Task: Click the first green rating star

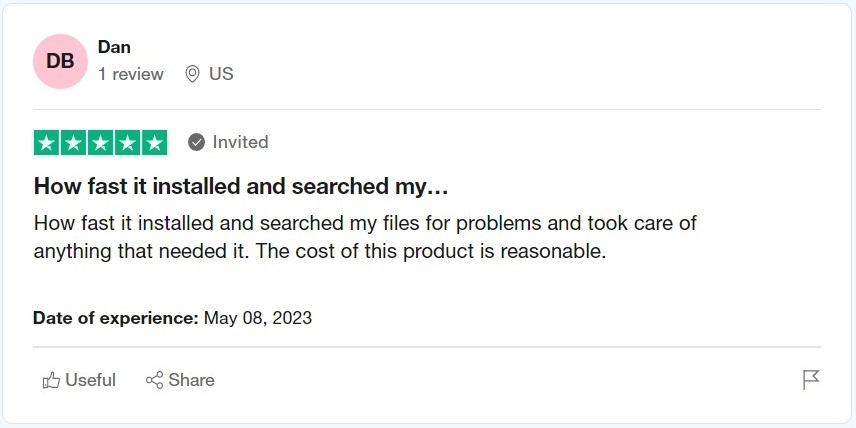Action: tap(47, 143)
